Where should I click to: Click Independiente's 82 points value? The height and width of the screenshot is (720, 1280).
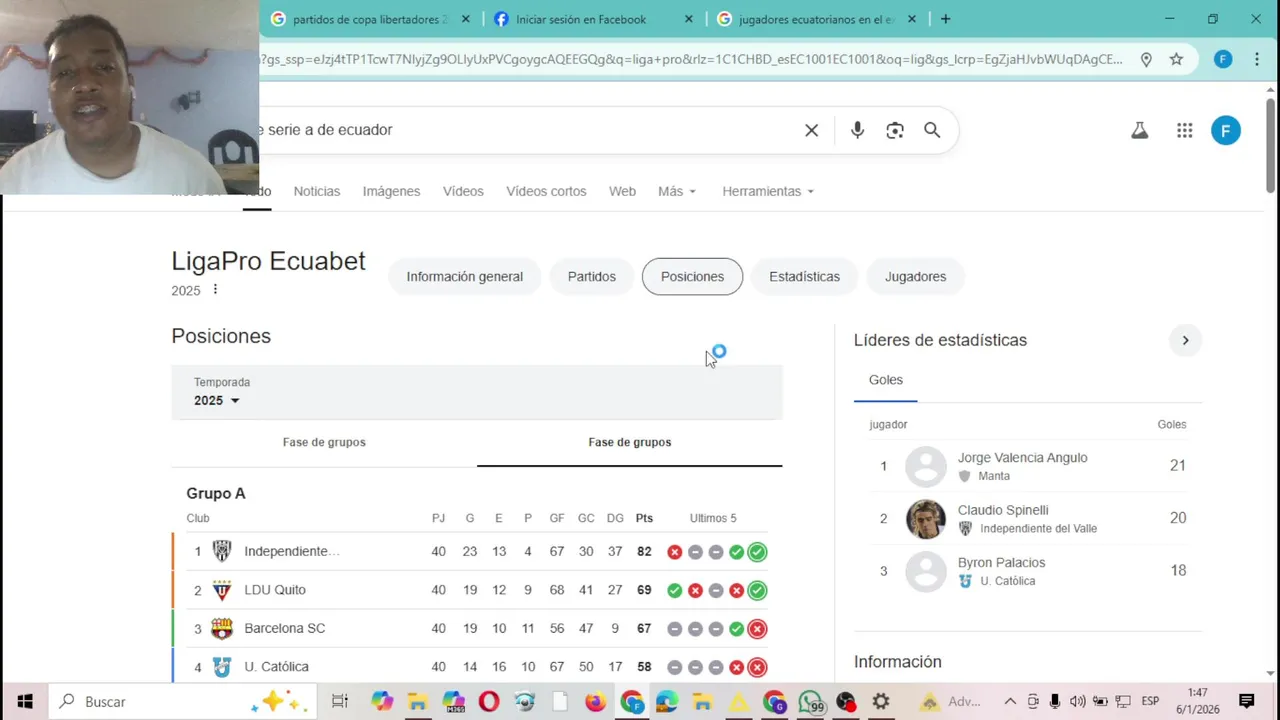tap(644, 551)
